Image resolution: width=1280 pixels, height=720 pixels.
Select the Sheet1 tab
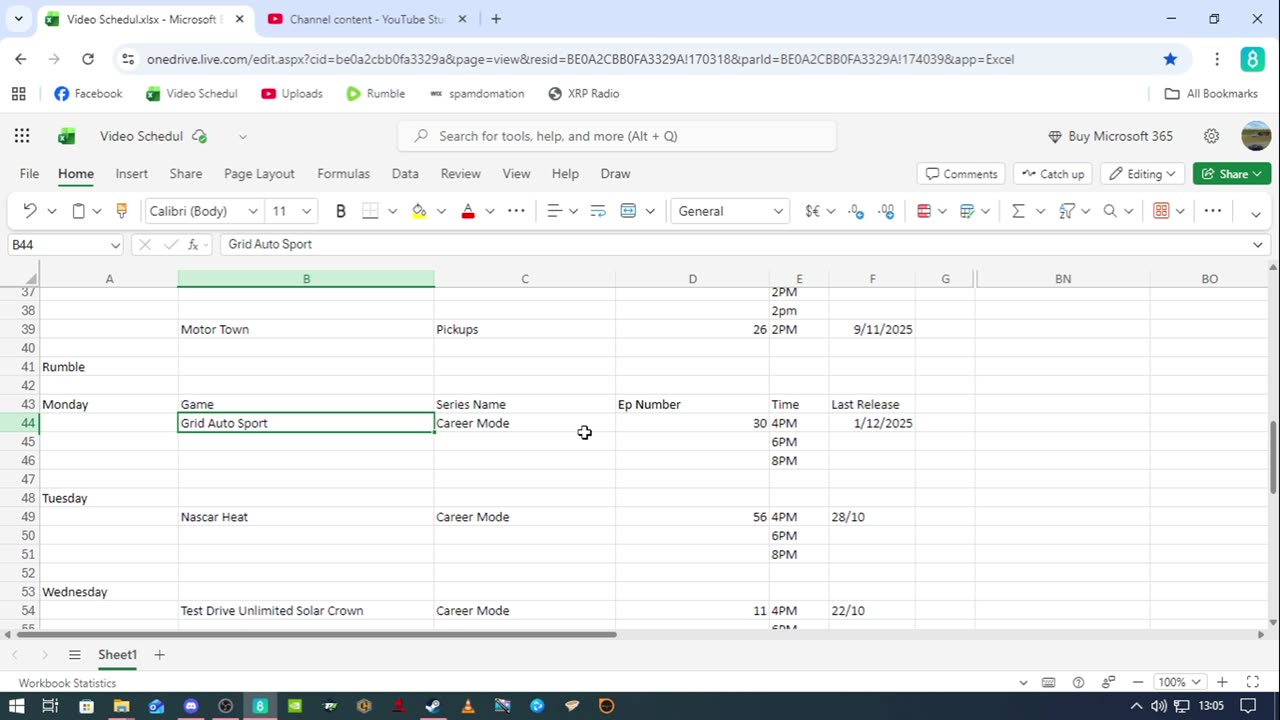pos(117,655)
